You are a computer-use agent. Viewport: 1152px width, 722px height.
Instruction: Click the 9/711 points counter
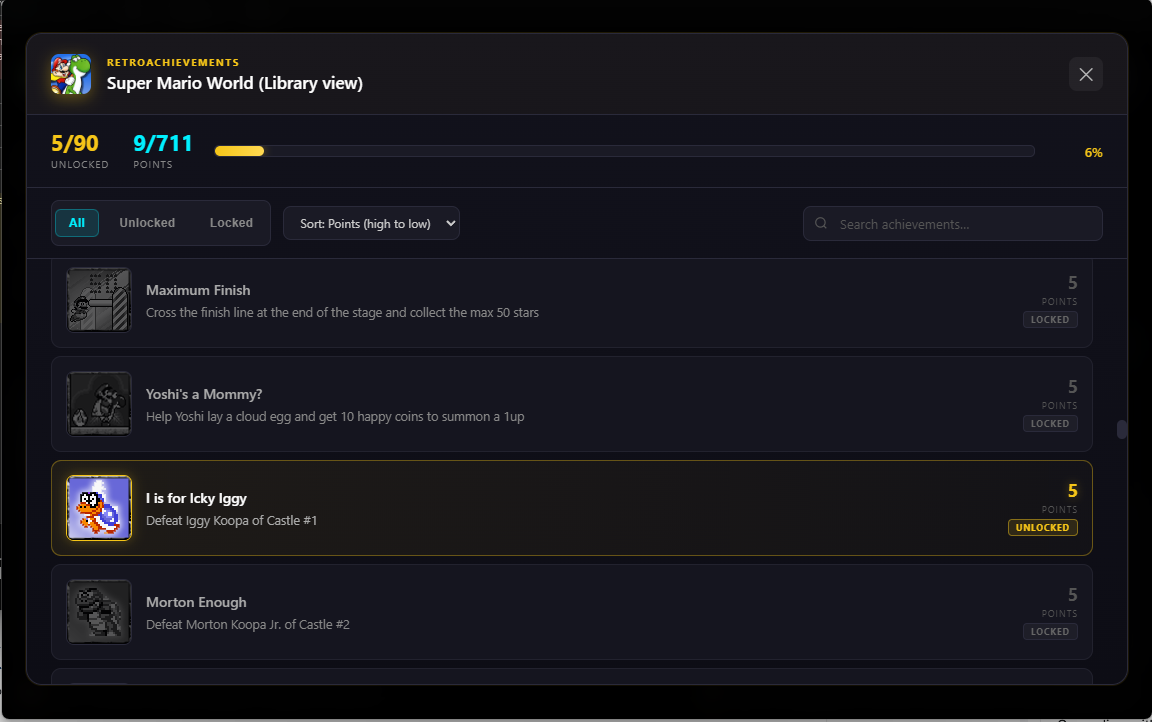click(x=162, y=143)
